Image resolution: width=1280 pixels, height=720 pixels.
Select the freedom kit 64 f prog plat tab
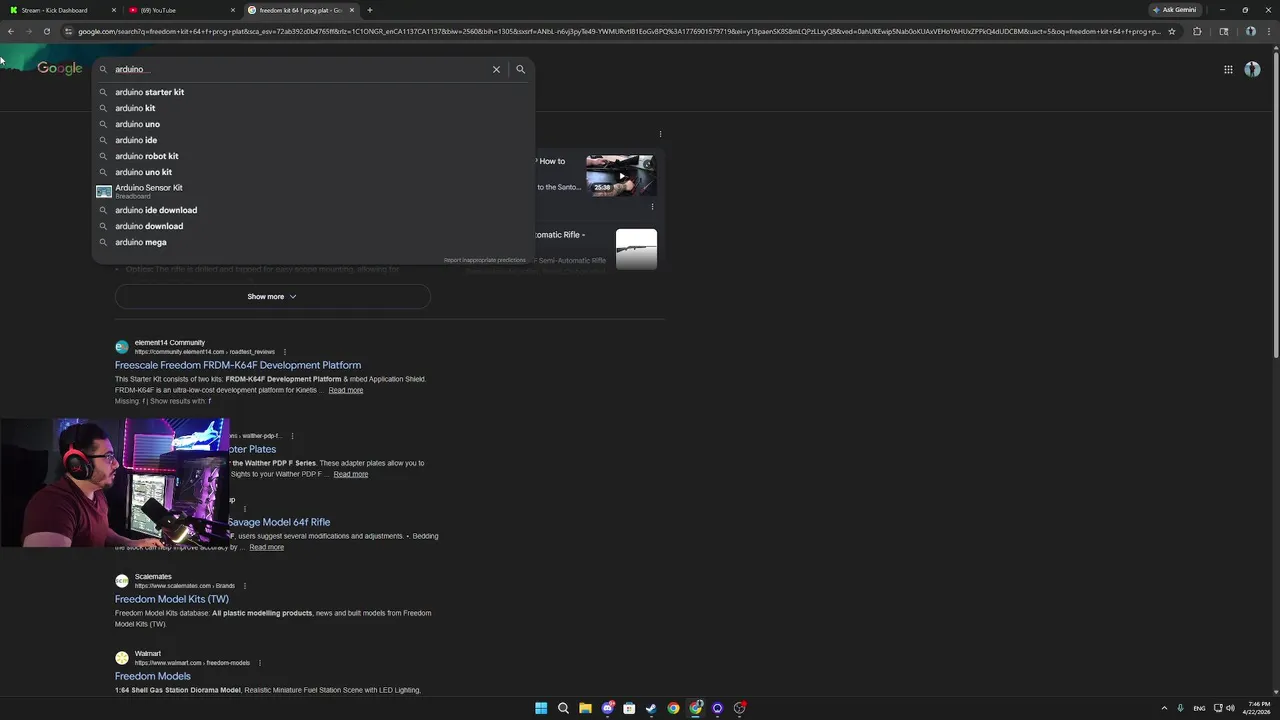click(x=300, y=10)
